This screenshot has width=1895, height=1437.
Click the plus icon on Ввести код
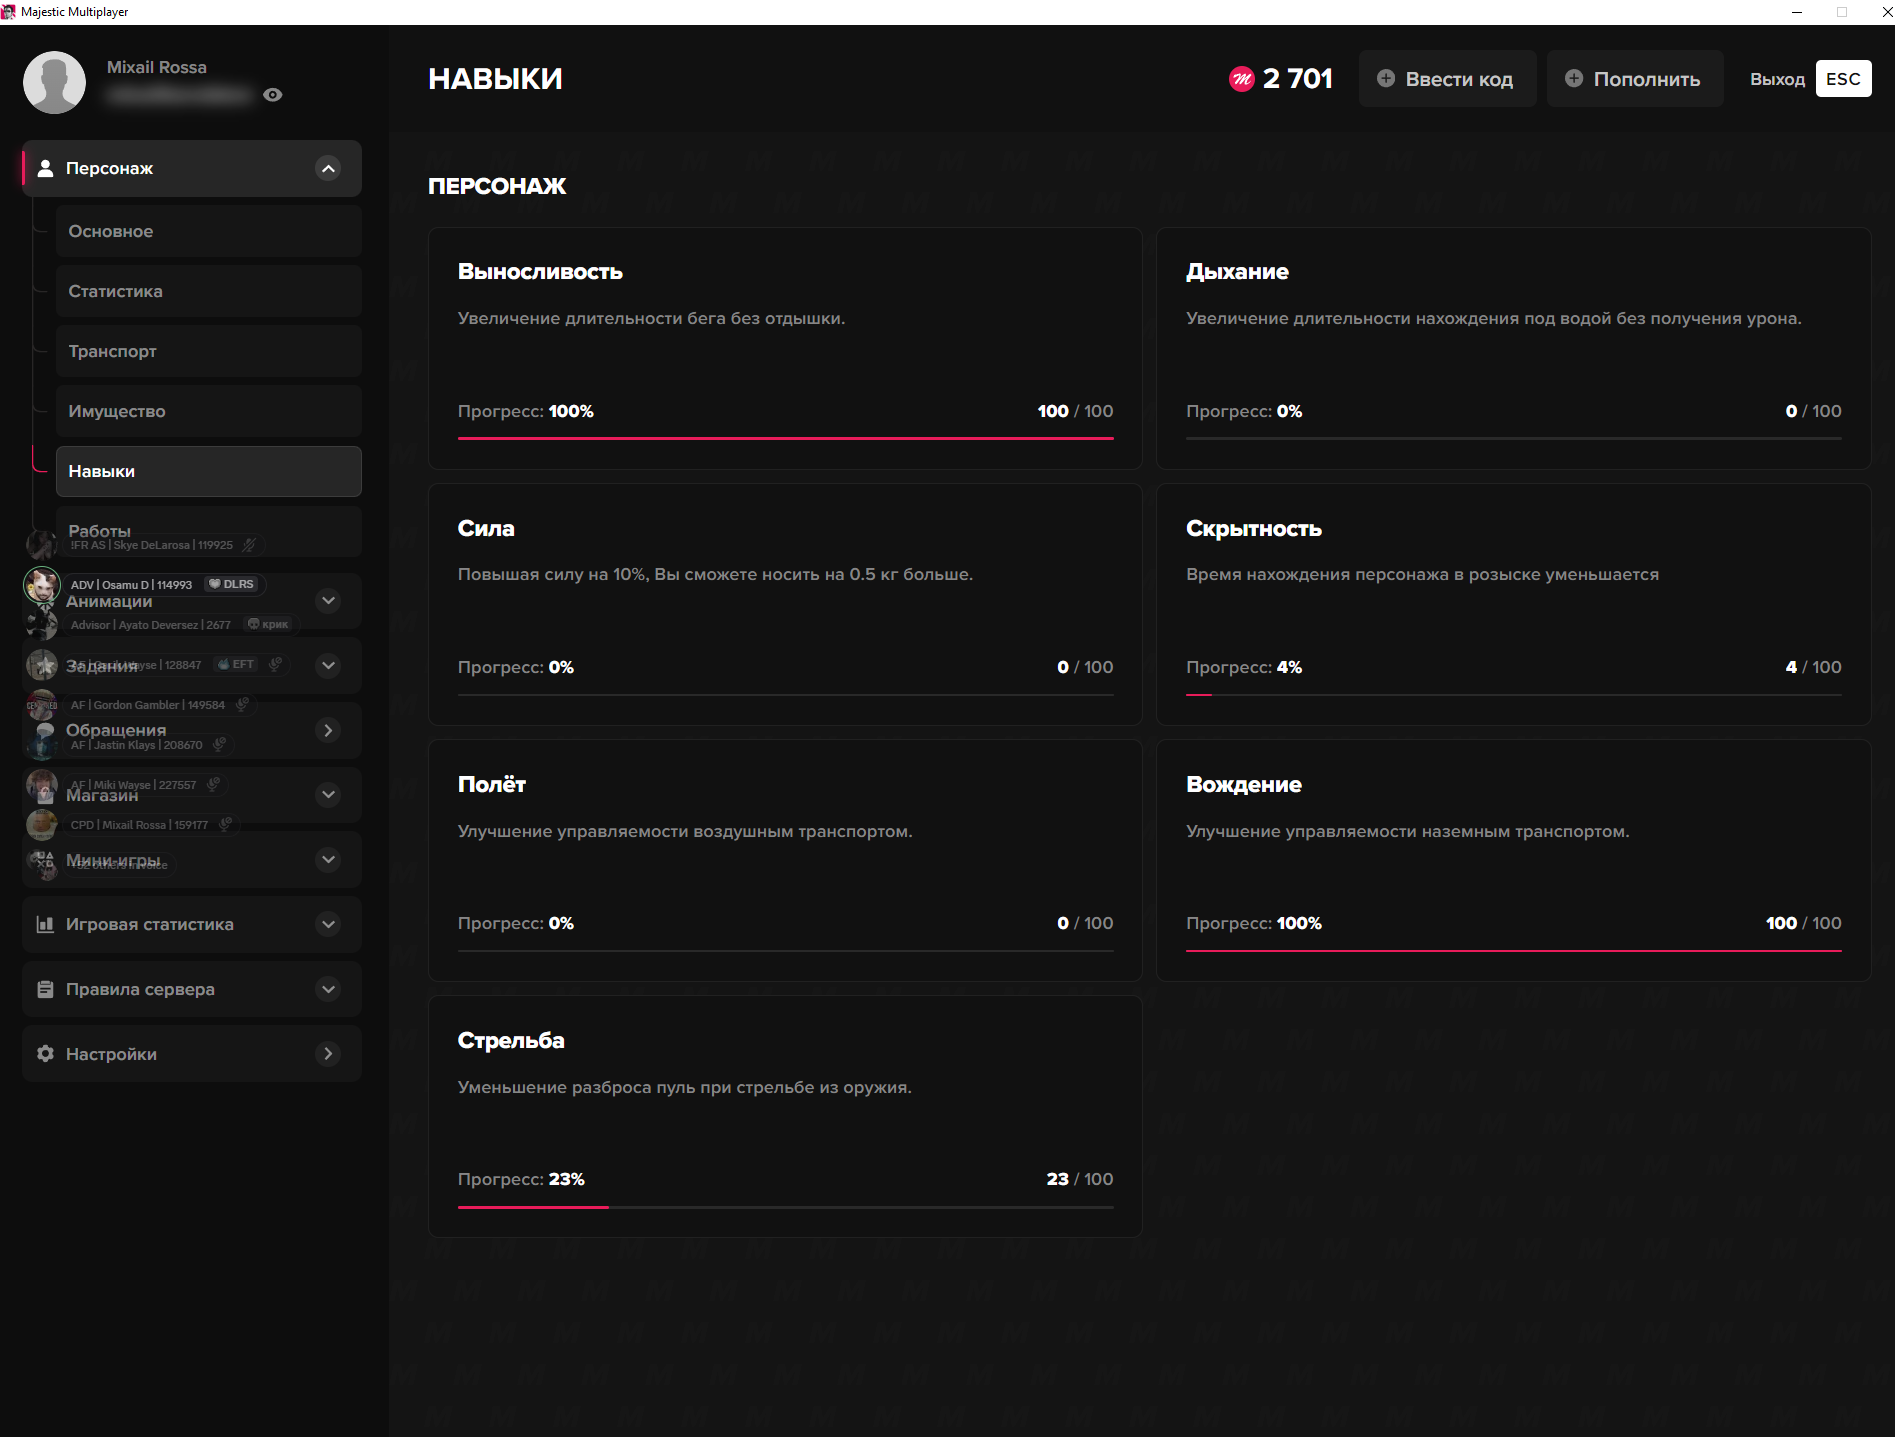pos(1386,79)
